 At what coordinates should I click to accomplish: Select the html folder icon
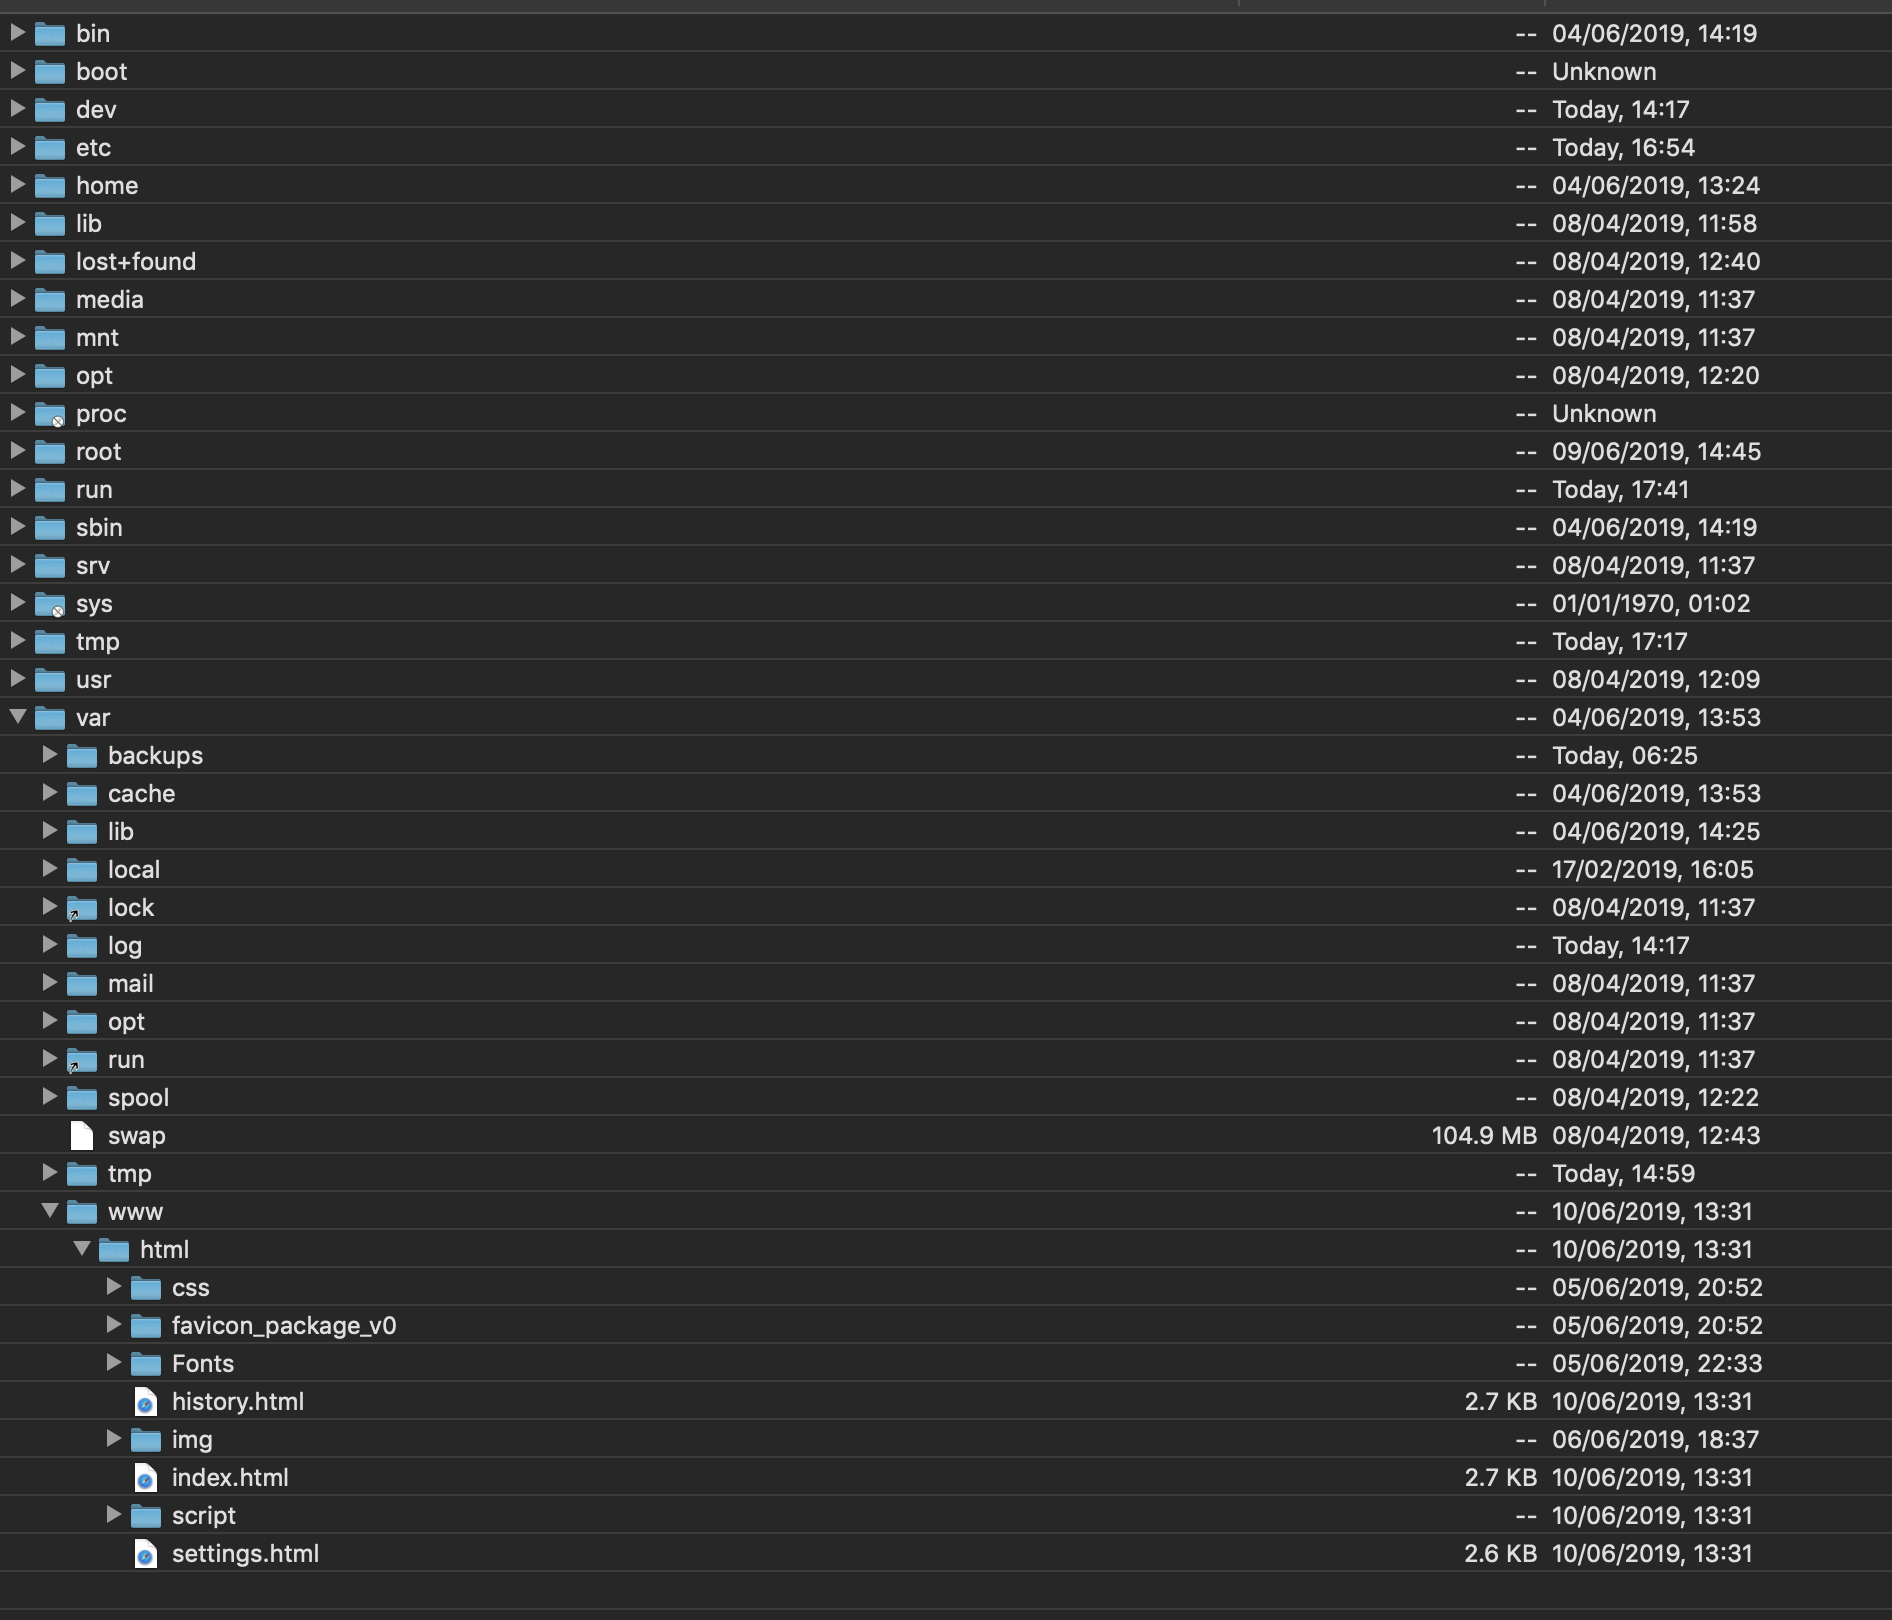tap(114, 1250)
